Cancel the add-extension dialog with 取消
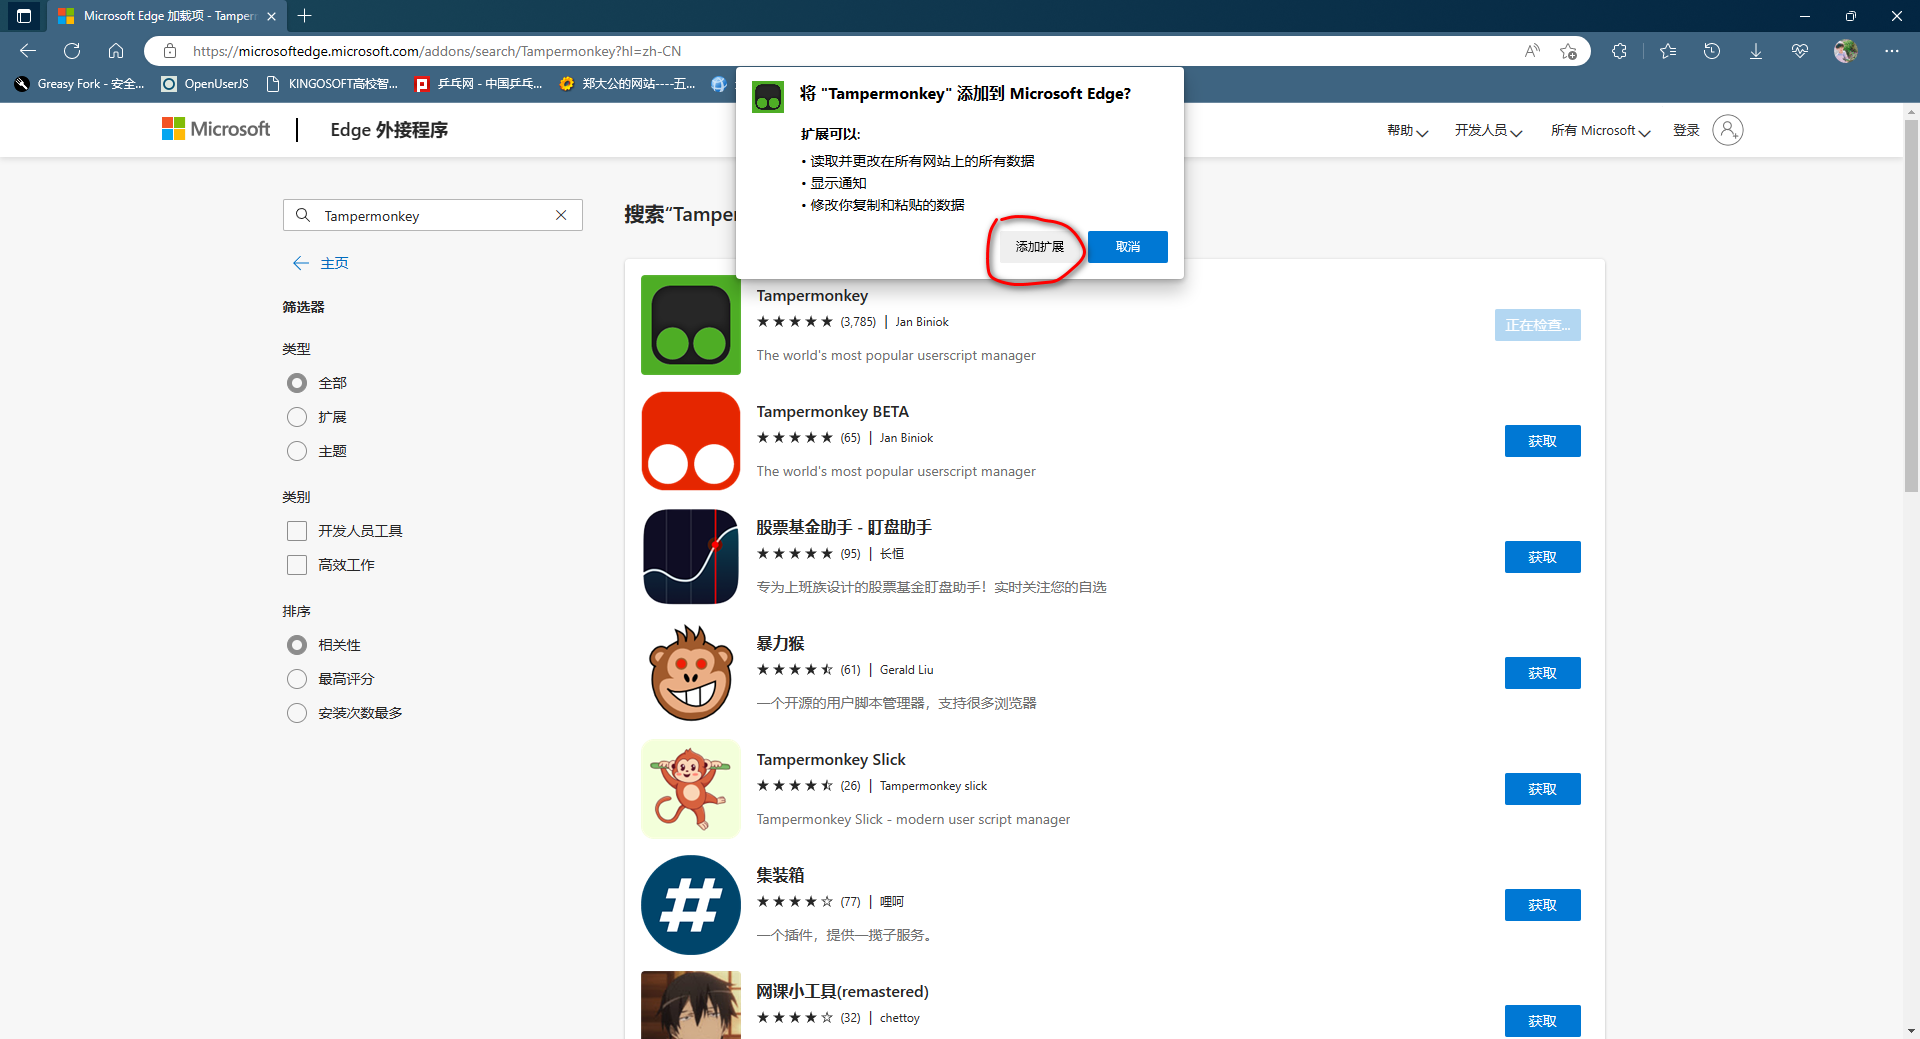This screenshot has height=1039, width=1920. tap(1128, 247)
